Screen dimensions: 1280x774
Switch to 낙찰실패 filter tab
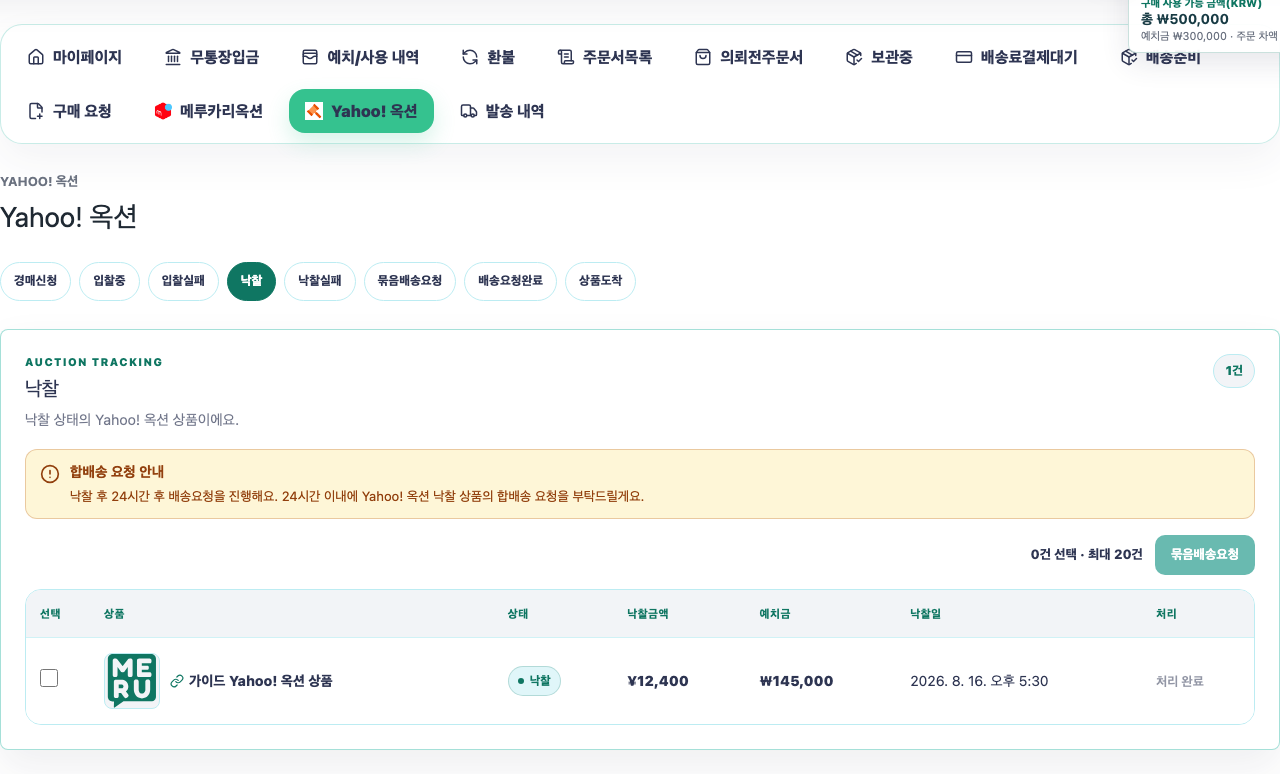click(320, 281)
